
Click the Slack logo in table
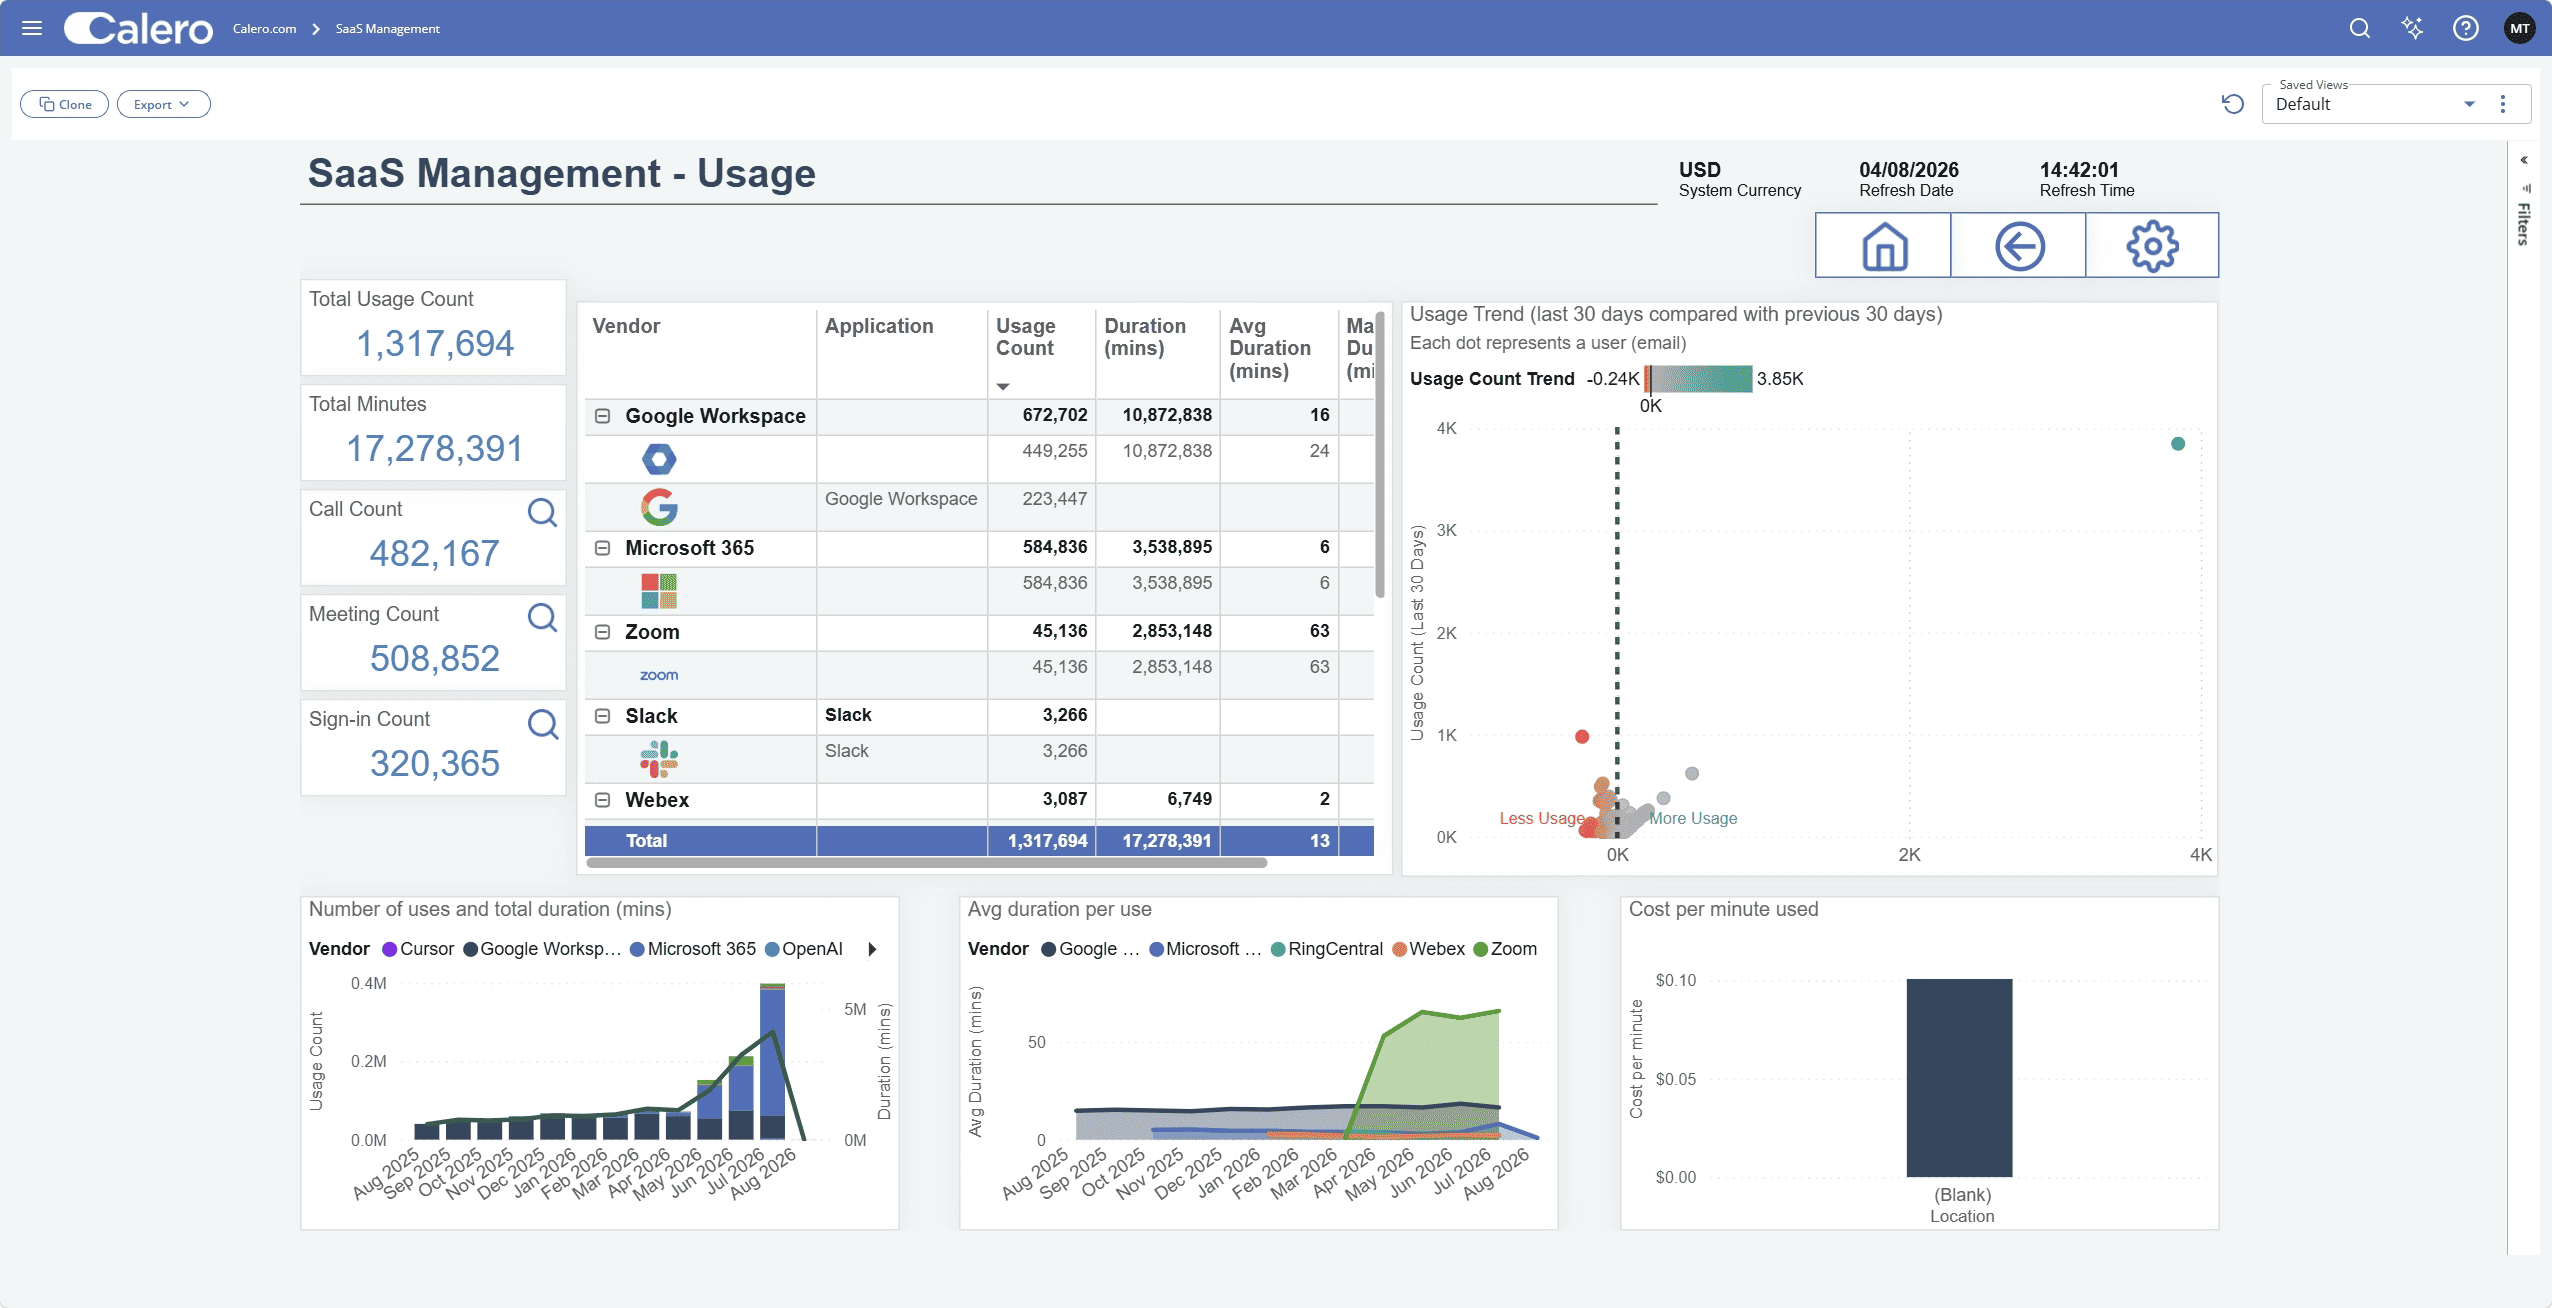point(659,759)
